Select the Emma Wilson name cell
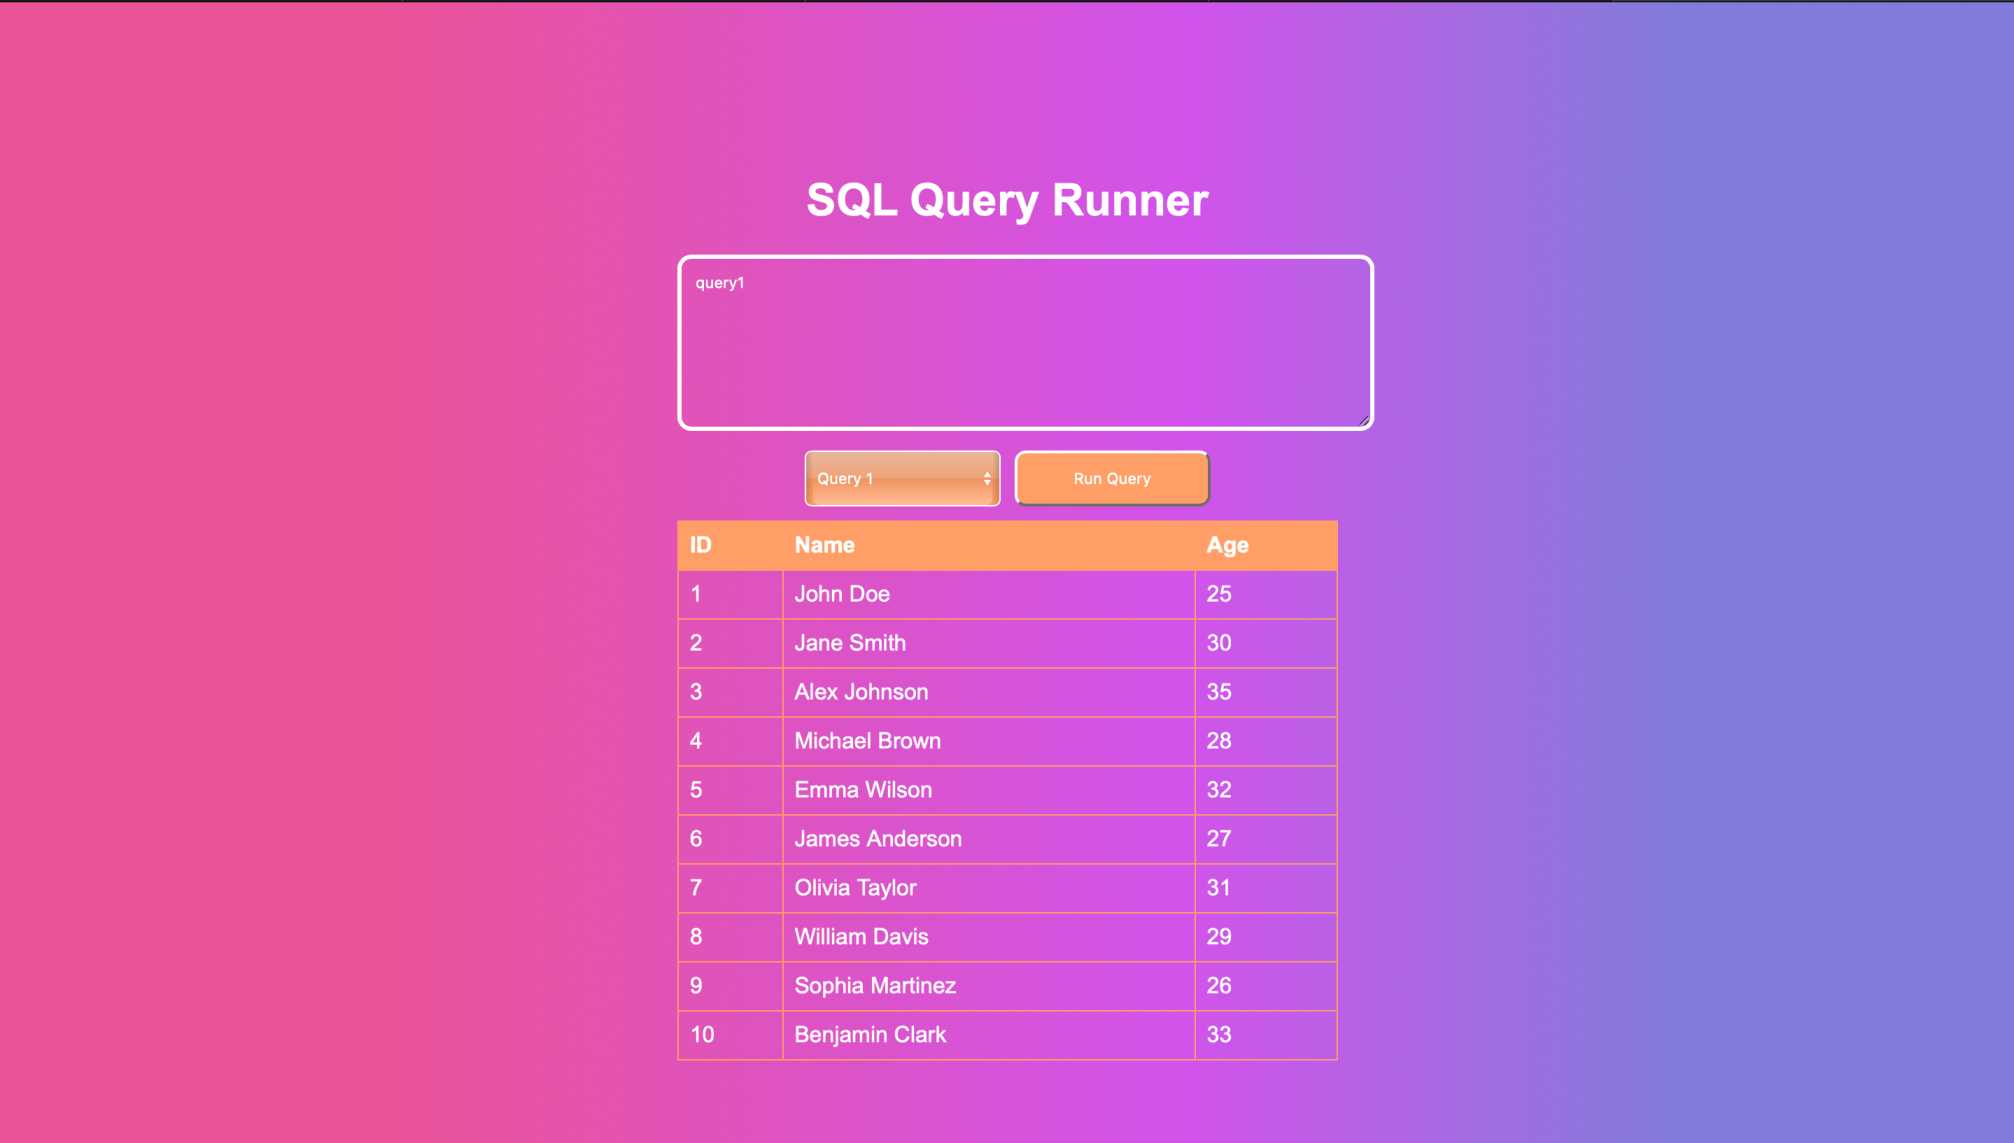 (988, 790)
